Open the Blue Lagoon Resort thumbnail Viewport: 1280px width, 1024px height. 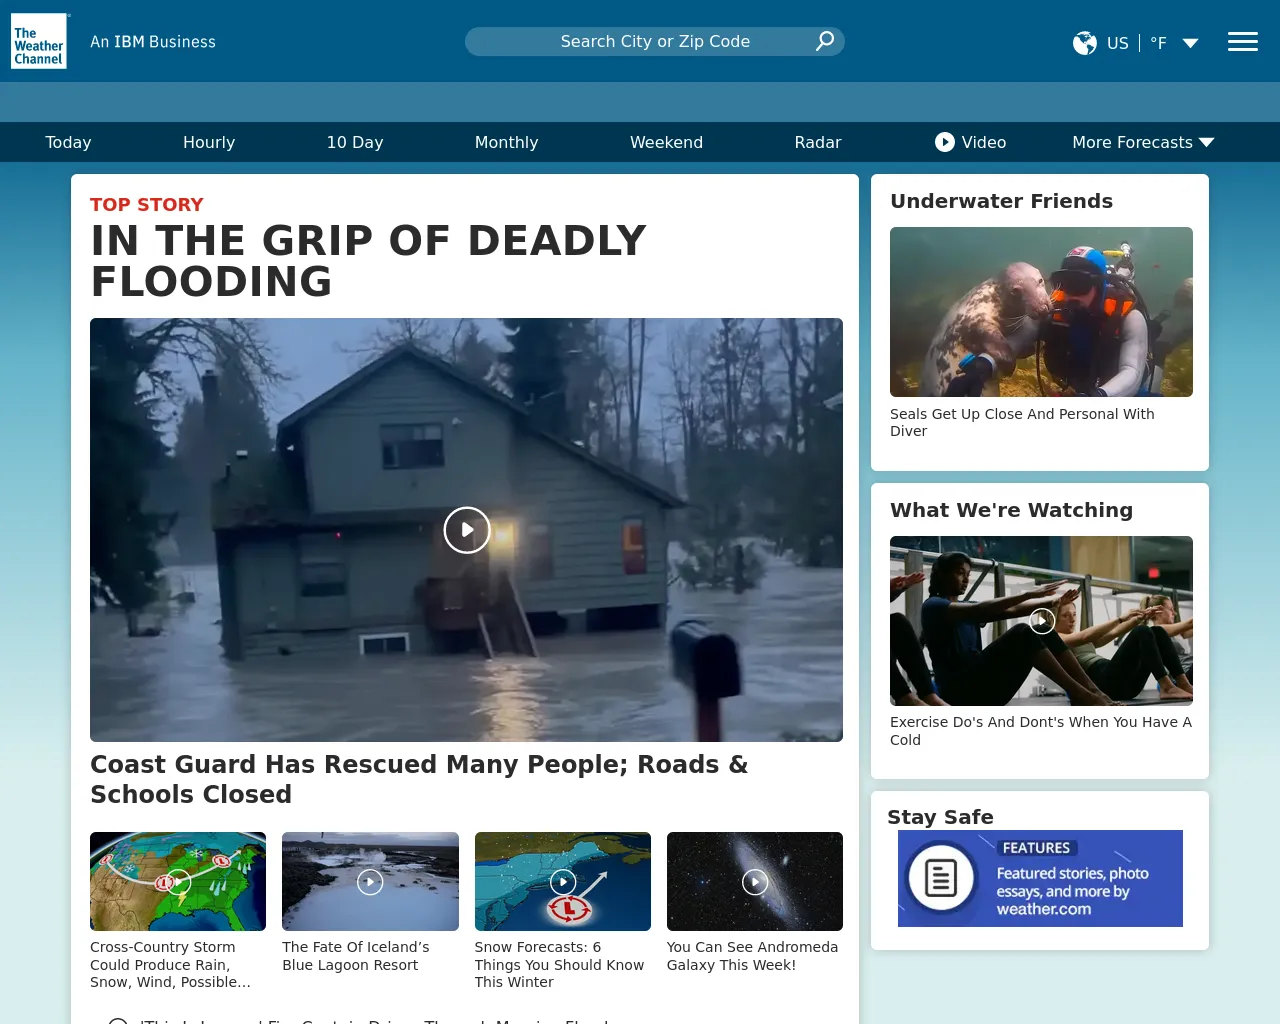(x=370, y=882)
